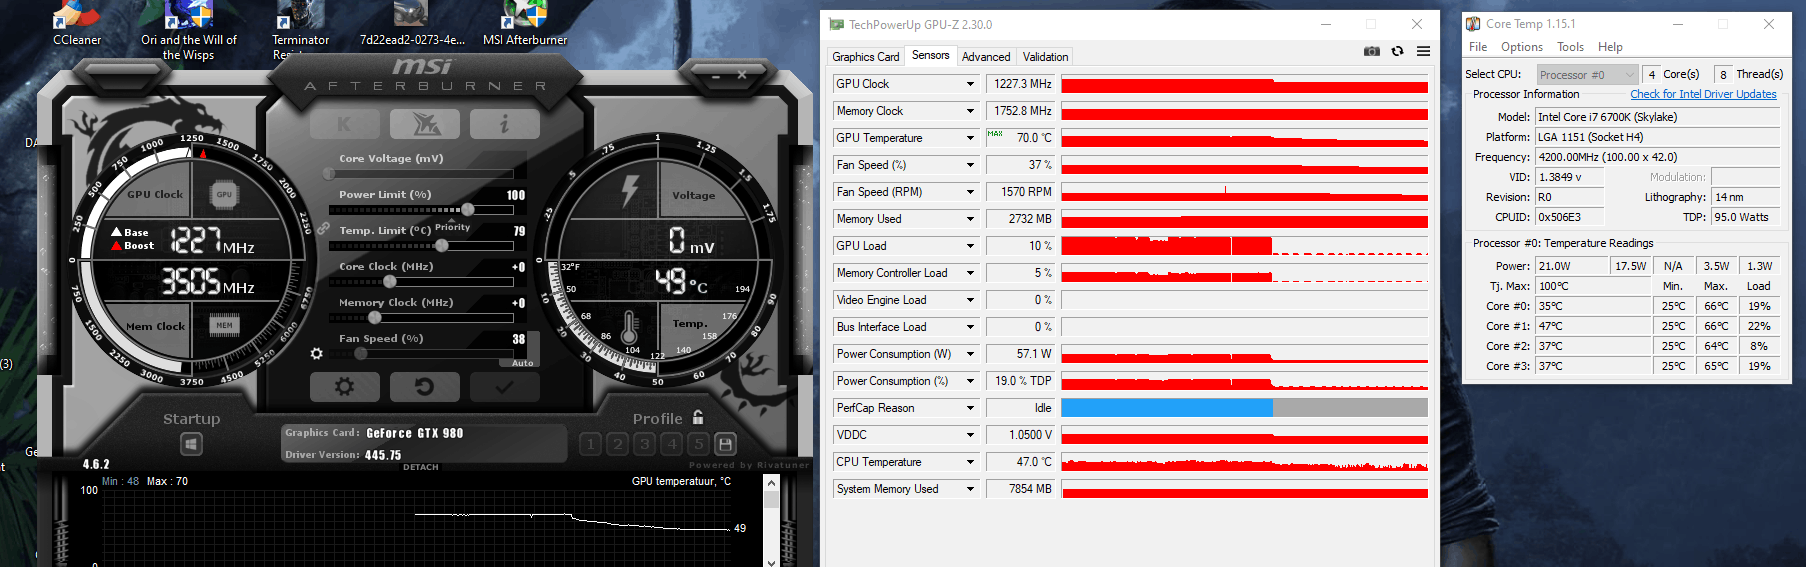Click the GPU chip icon in the Afterburner gauge
Image resolution: width=1806 pixels, height=567 pixels.
click(x=224, y=194)
